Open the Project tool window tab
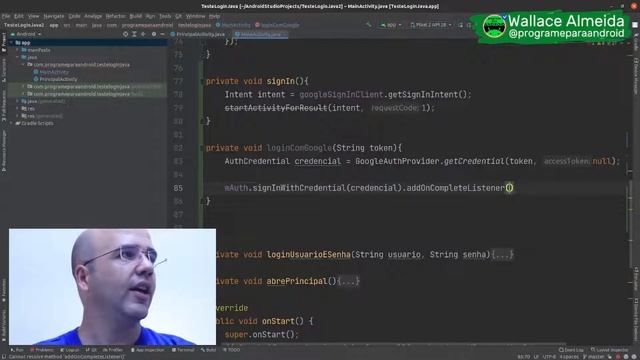The width and height of the screenshot is (640, 360). tap(4, 42)
